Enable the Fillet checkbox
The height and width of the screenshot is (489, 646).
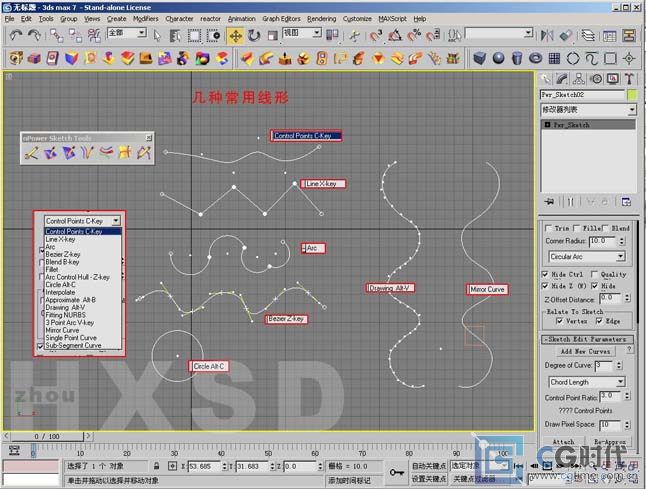point(576,228)
